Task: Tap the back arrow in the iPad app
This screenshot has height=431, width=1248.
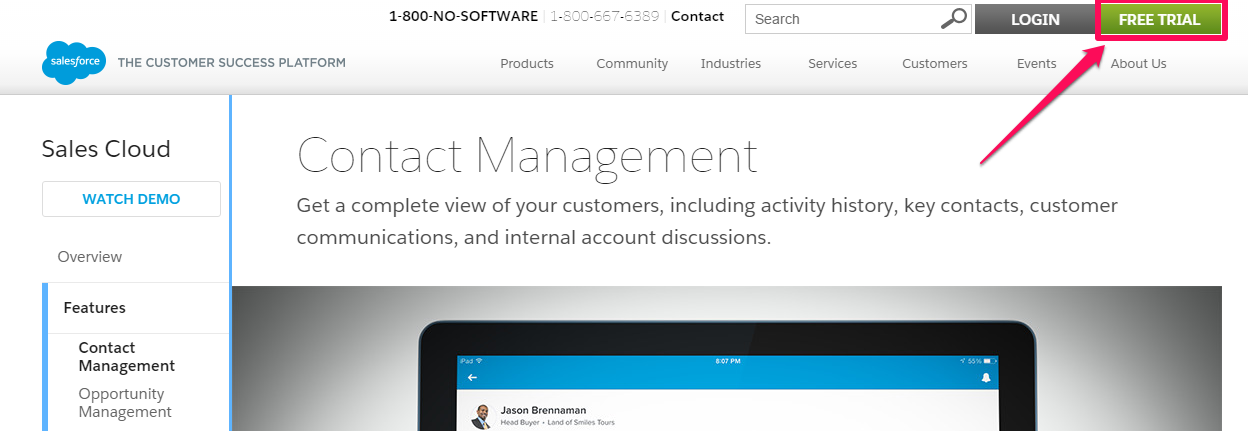Action: click(472, 378)
